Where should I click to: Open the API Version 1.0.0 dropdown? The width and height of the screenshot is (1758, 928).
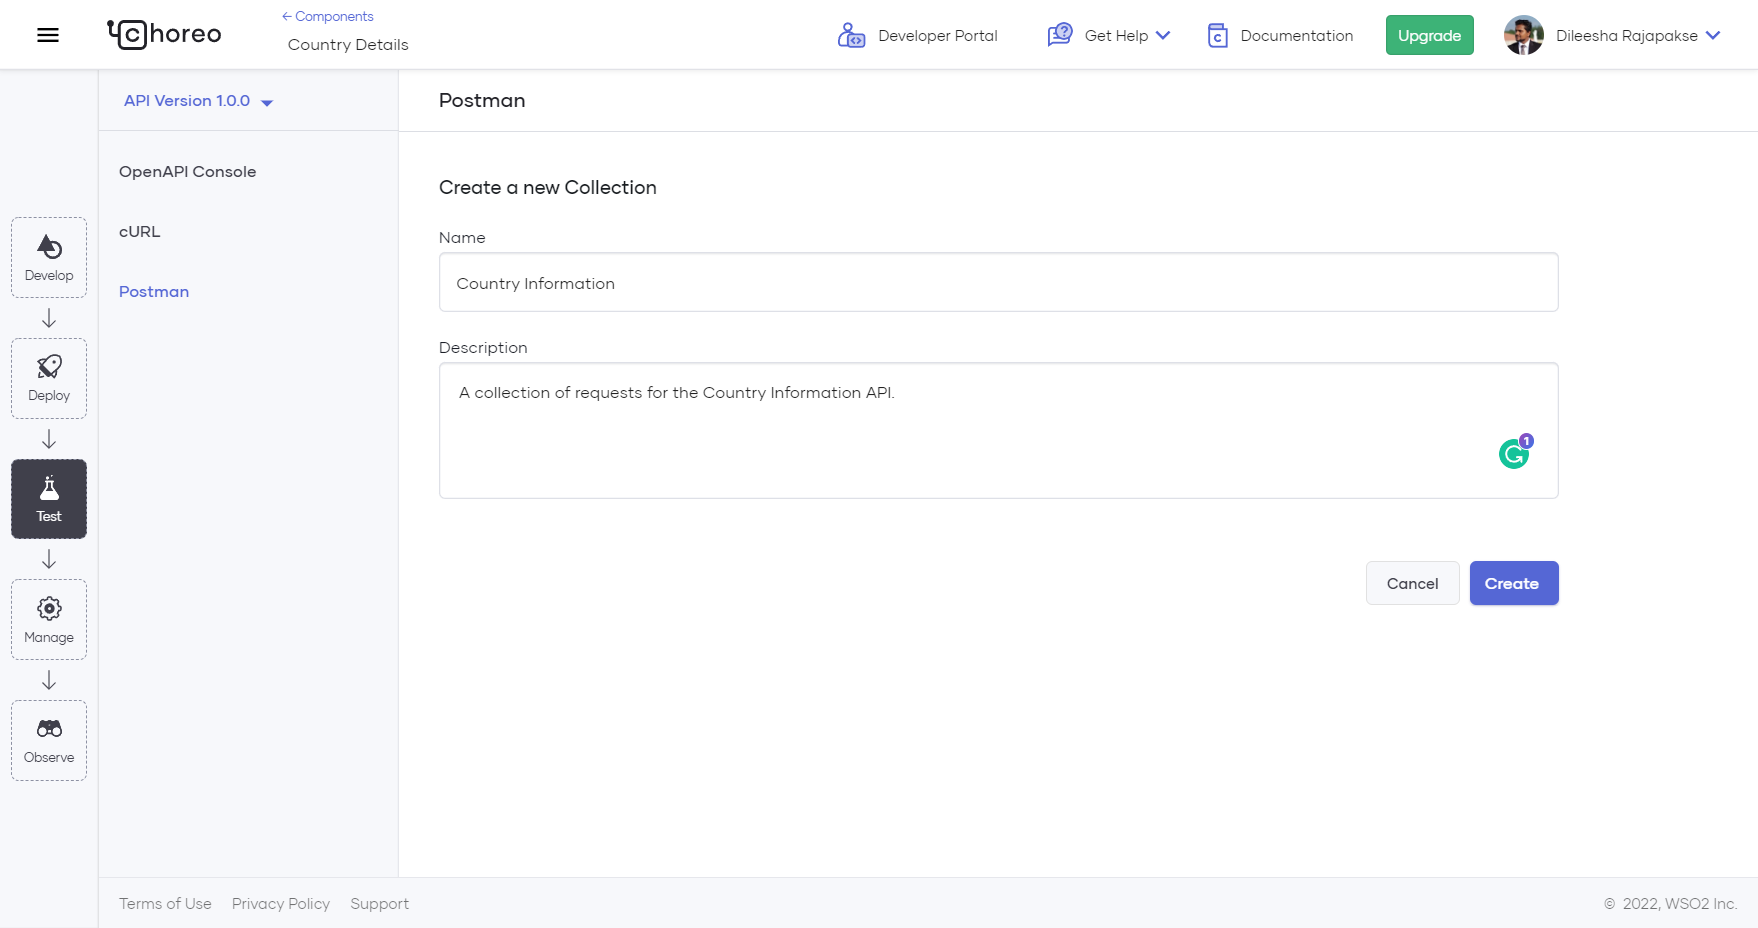[x=198, y=101]
